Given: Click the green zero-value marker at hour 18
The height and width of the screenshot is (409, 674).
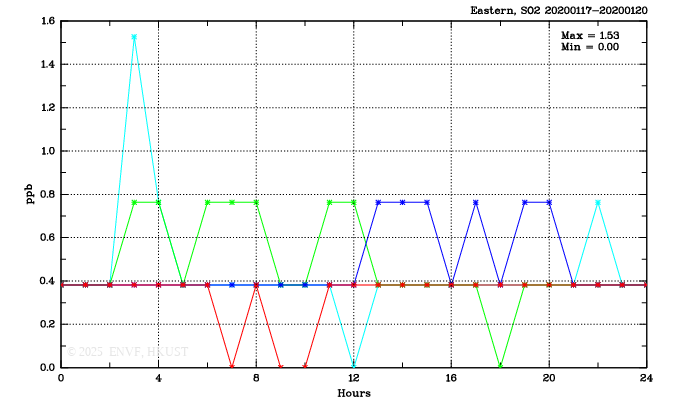Looking at the screenshot, I should pyautogui.click(x=500, y=367).
